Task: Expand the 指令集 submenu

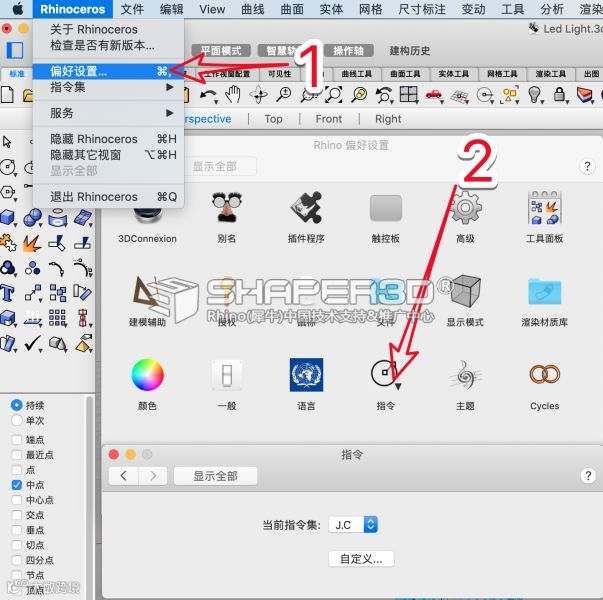Action: 108,87
